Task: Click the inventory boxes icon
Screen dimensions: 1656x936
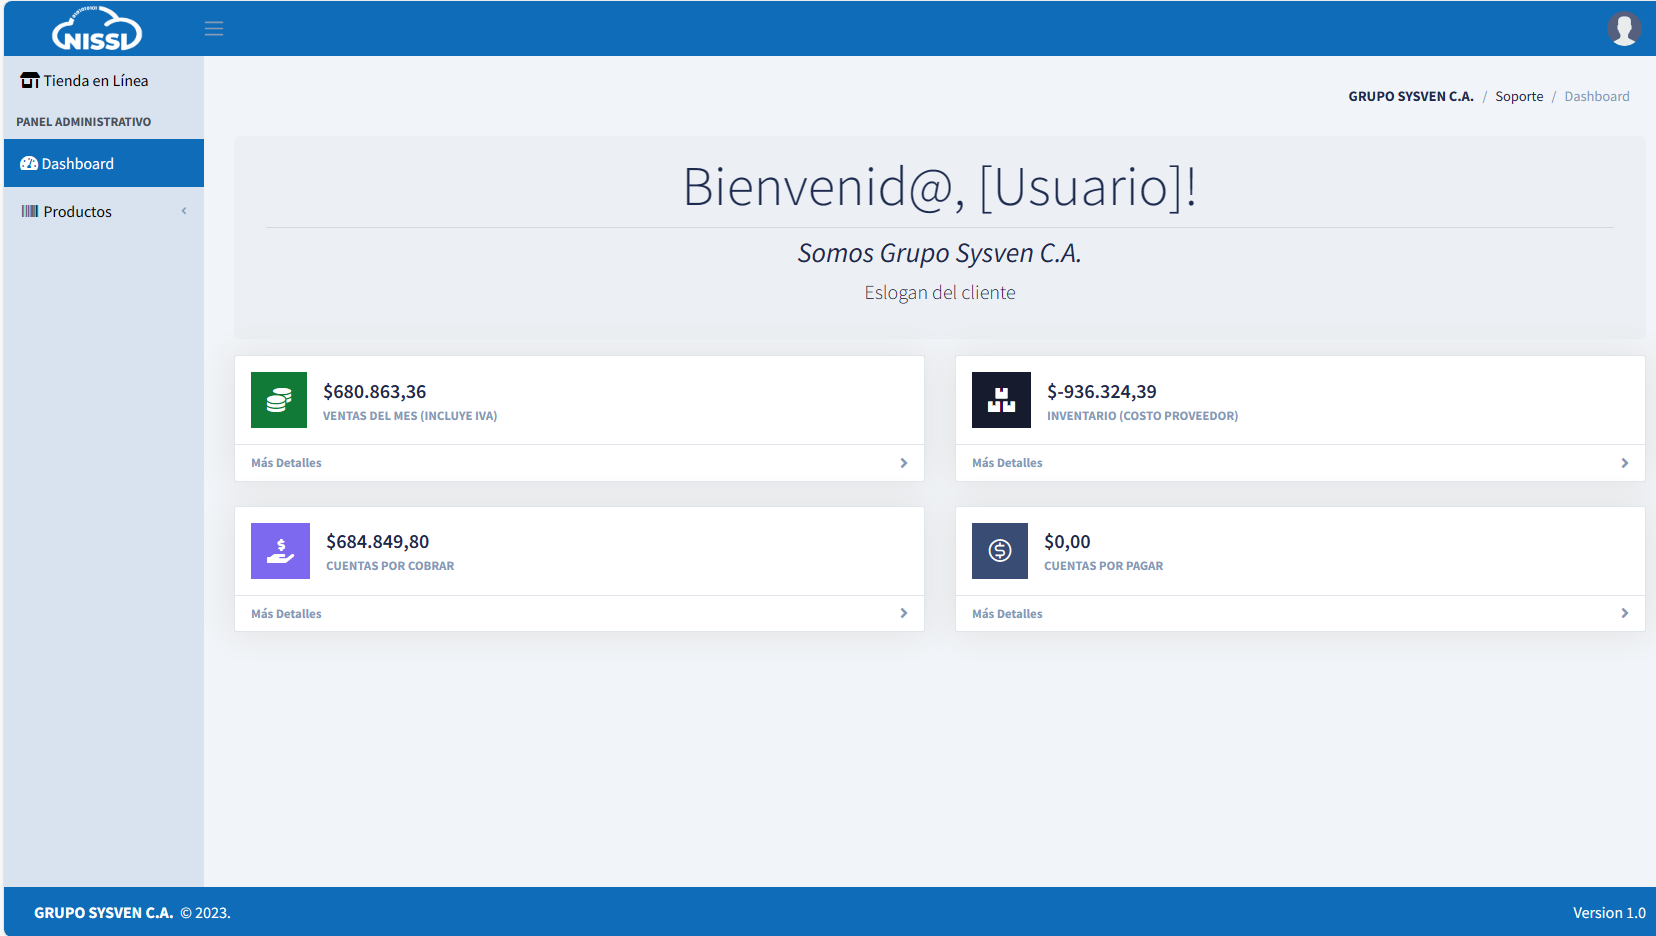Action: (1001, 400)
